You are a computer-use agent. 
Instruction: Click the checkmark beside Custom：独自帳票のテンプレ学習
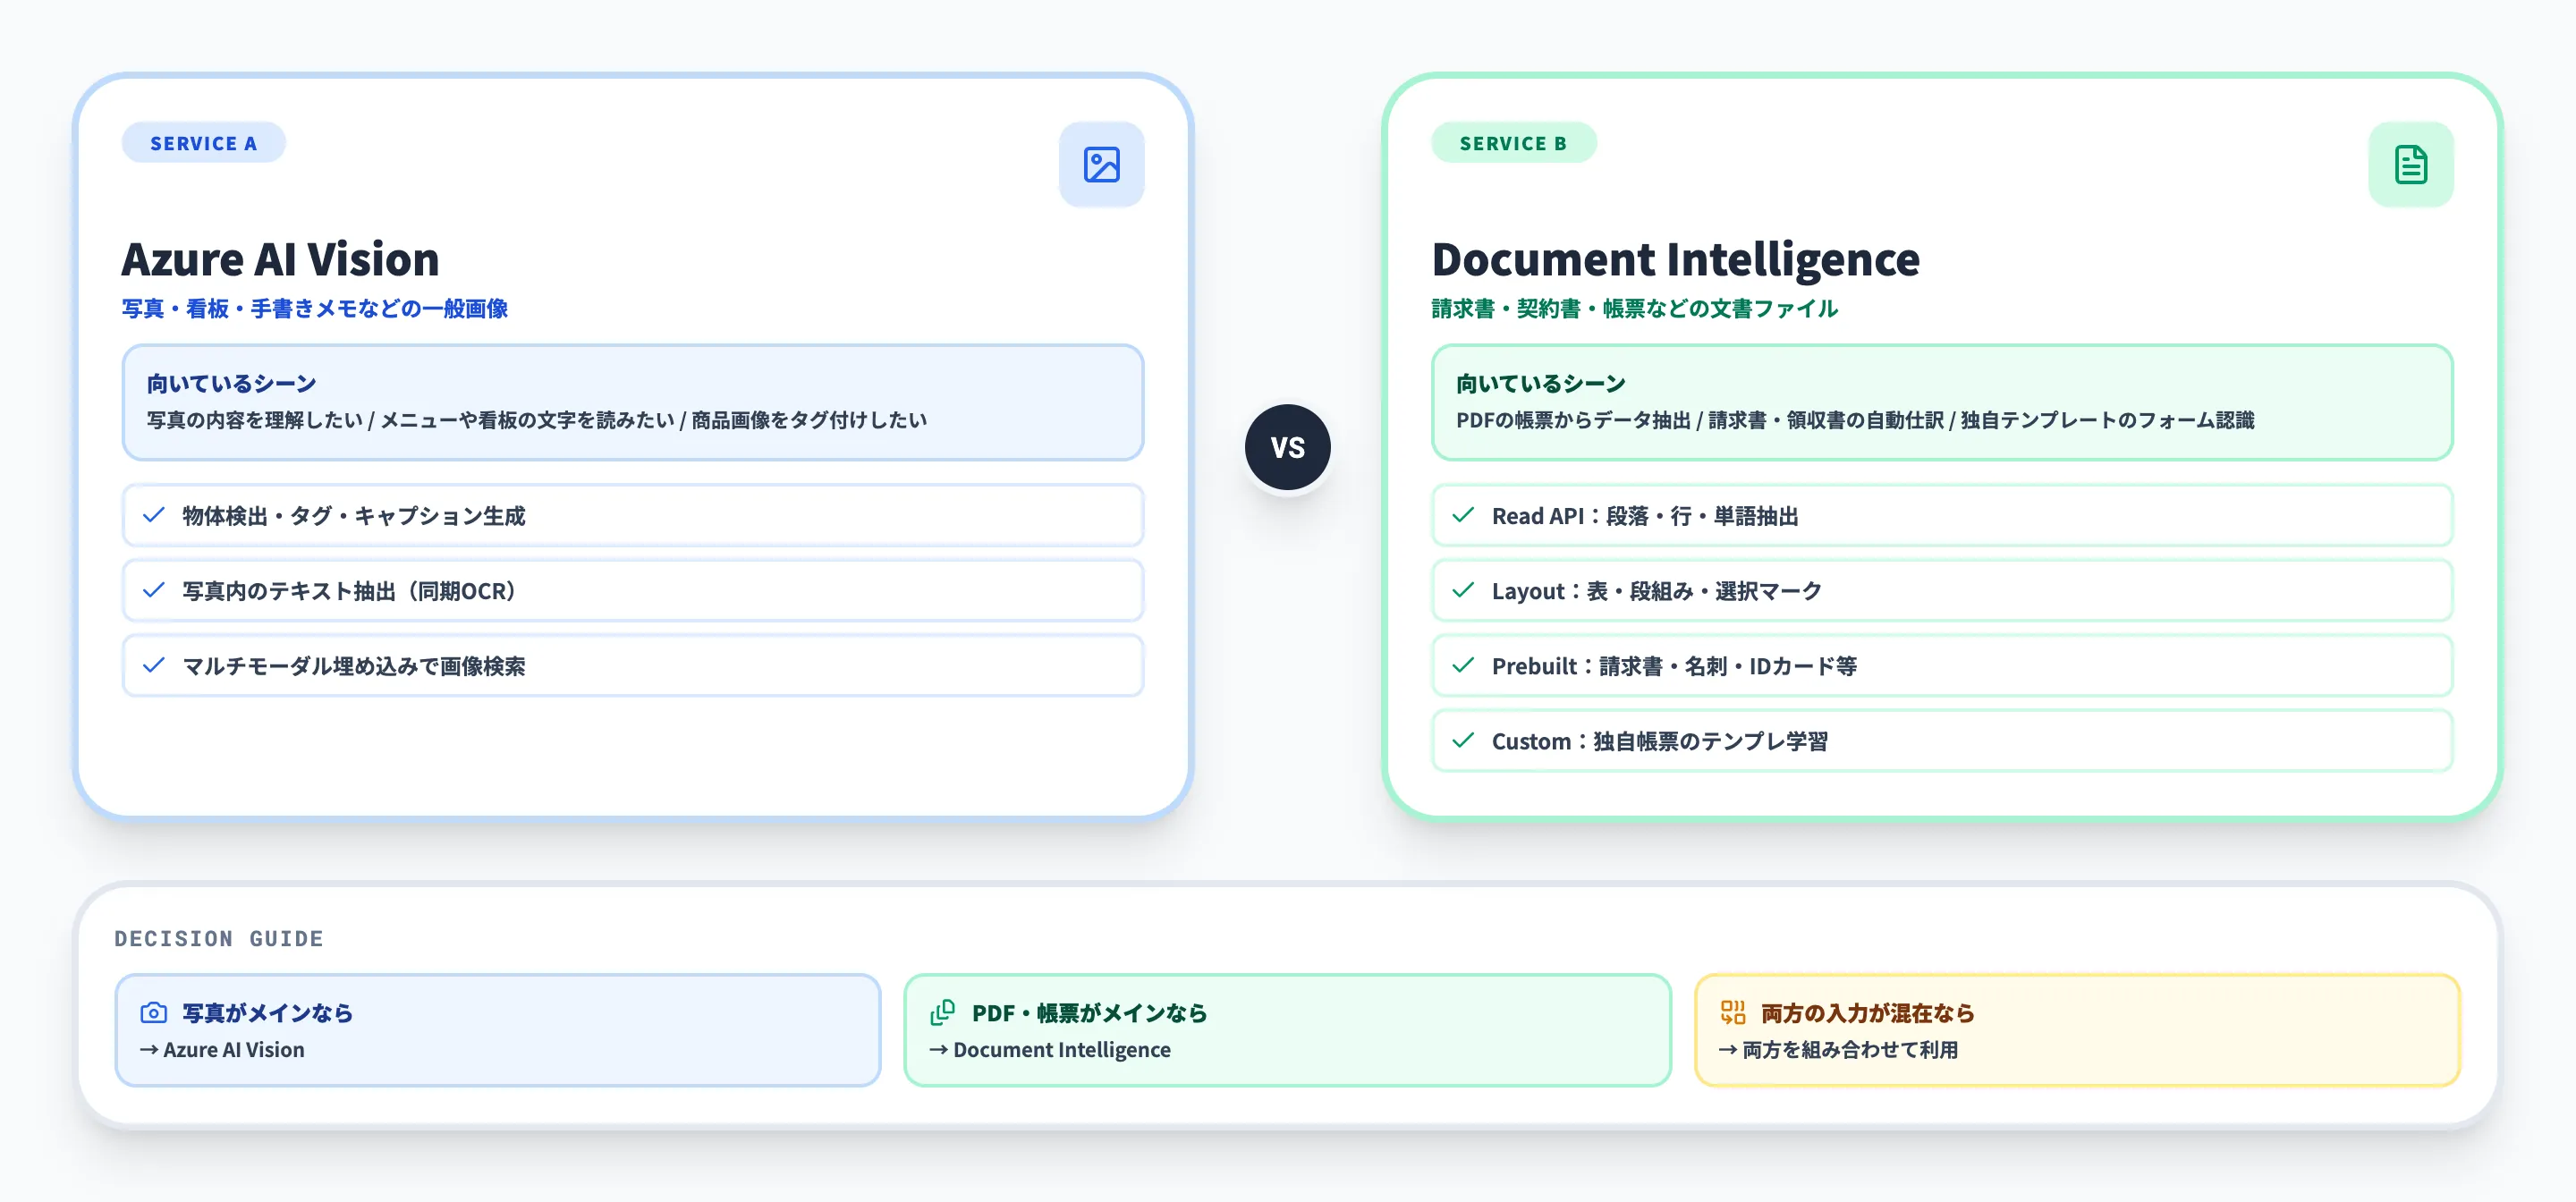point(1463,741)
